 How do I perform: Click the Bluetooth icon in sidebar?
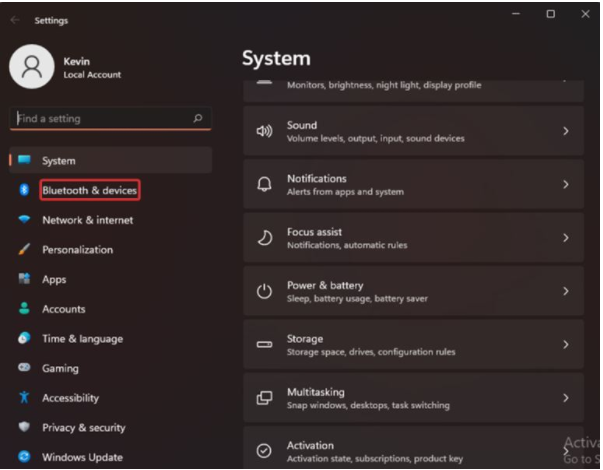point(24,190)
